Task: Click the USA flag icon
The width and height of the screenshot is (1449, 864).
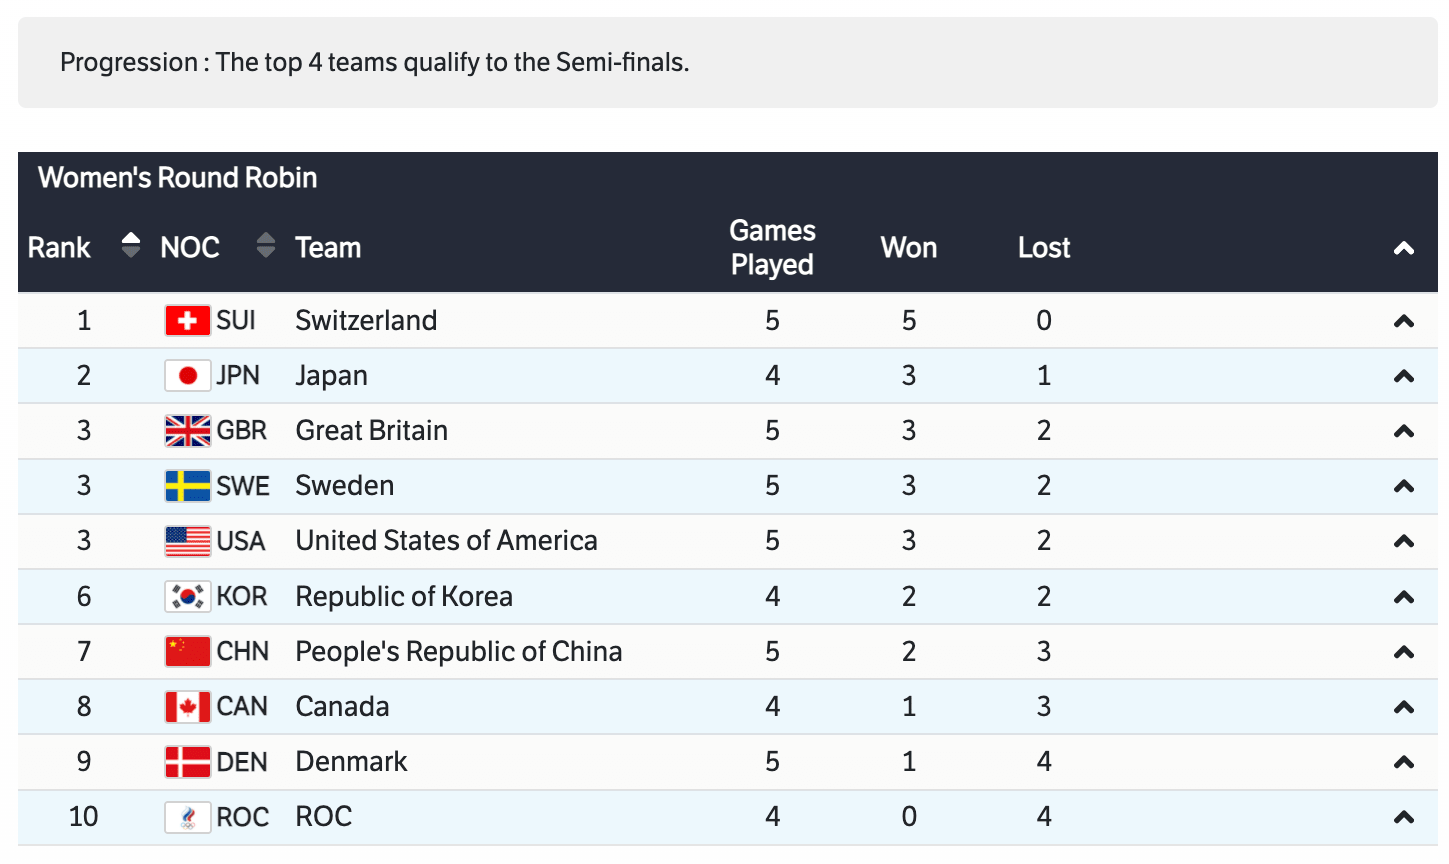Action: [x=187, y=541]
